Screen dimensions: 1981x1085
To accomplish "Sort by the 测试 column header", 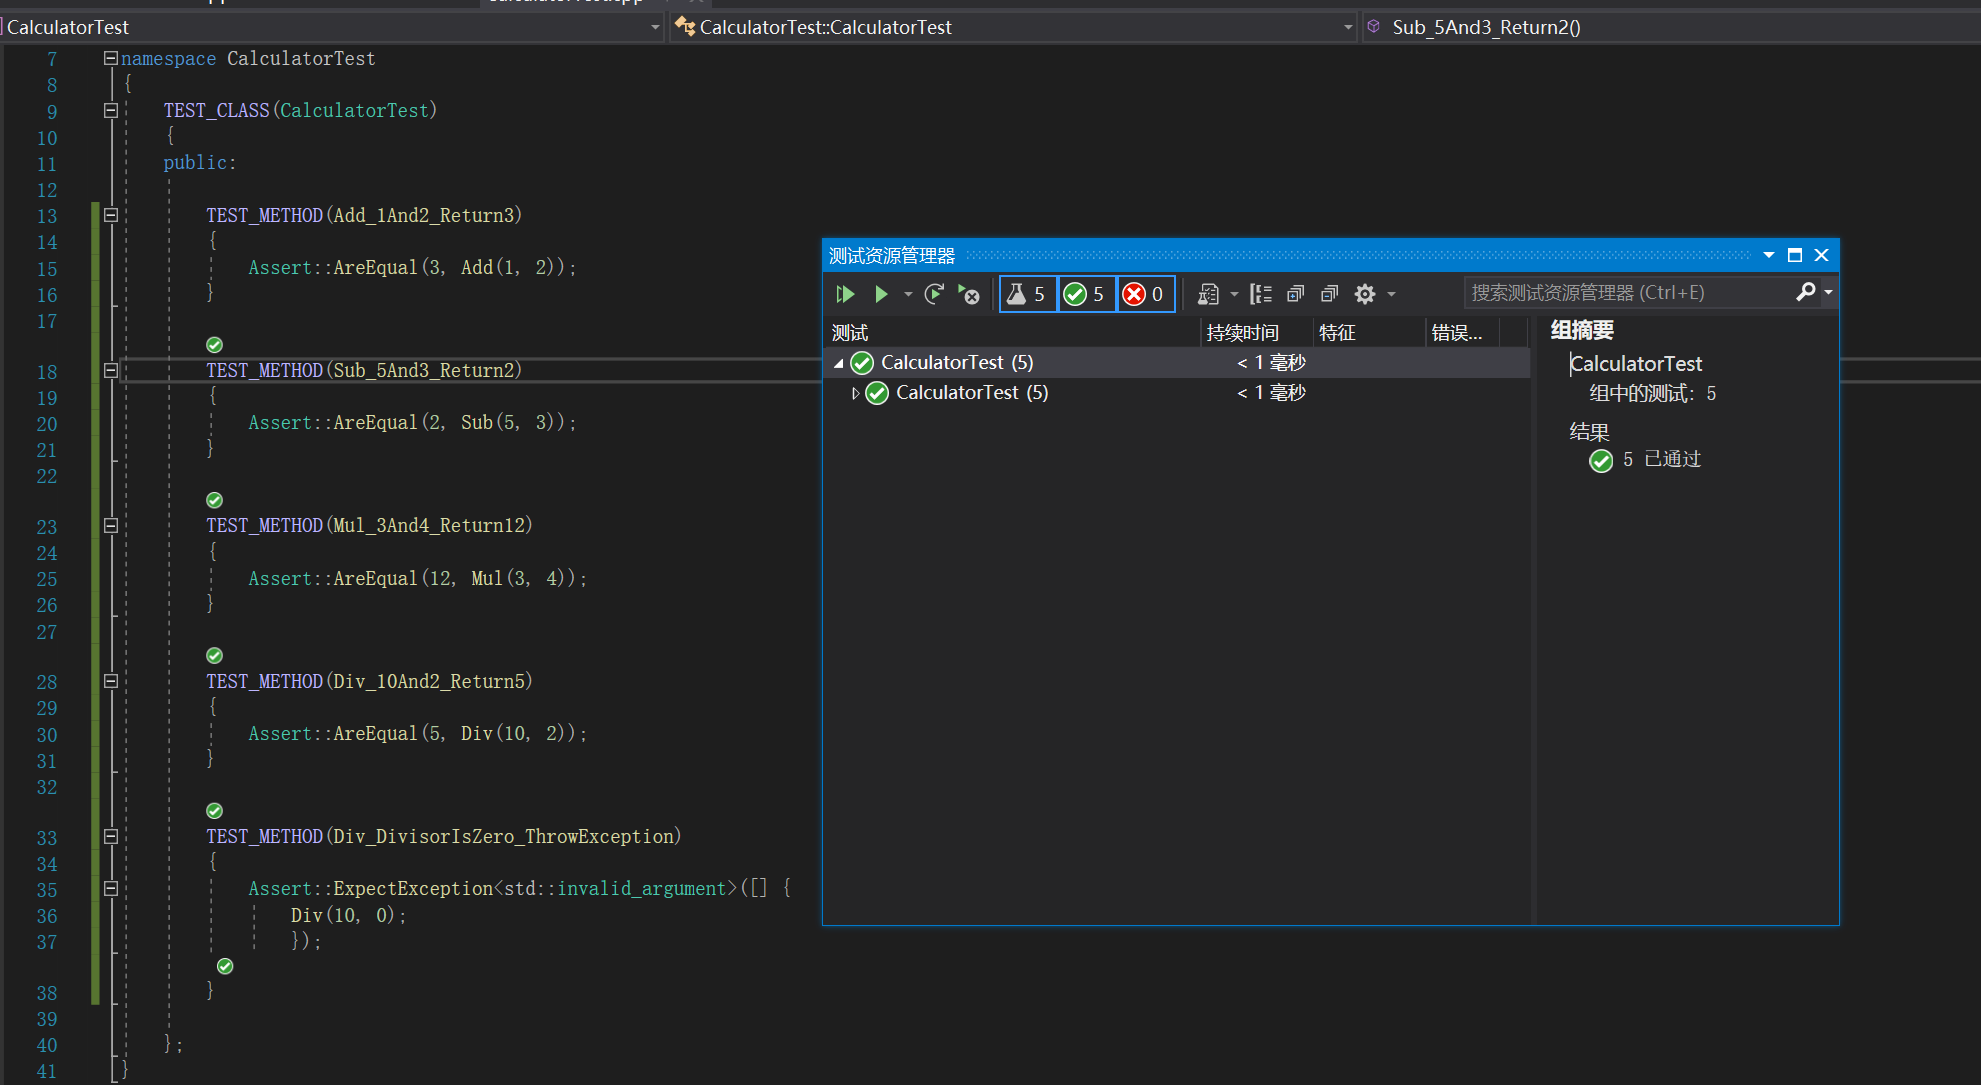I will tap(1012, 333).
